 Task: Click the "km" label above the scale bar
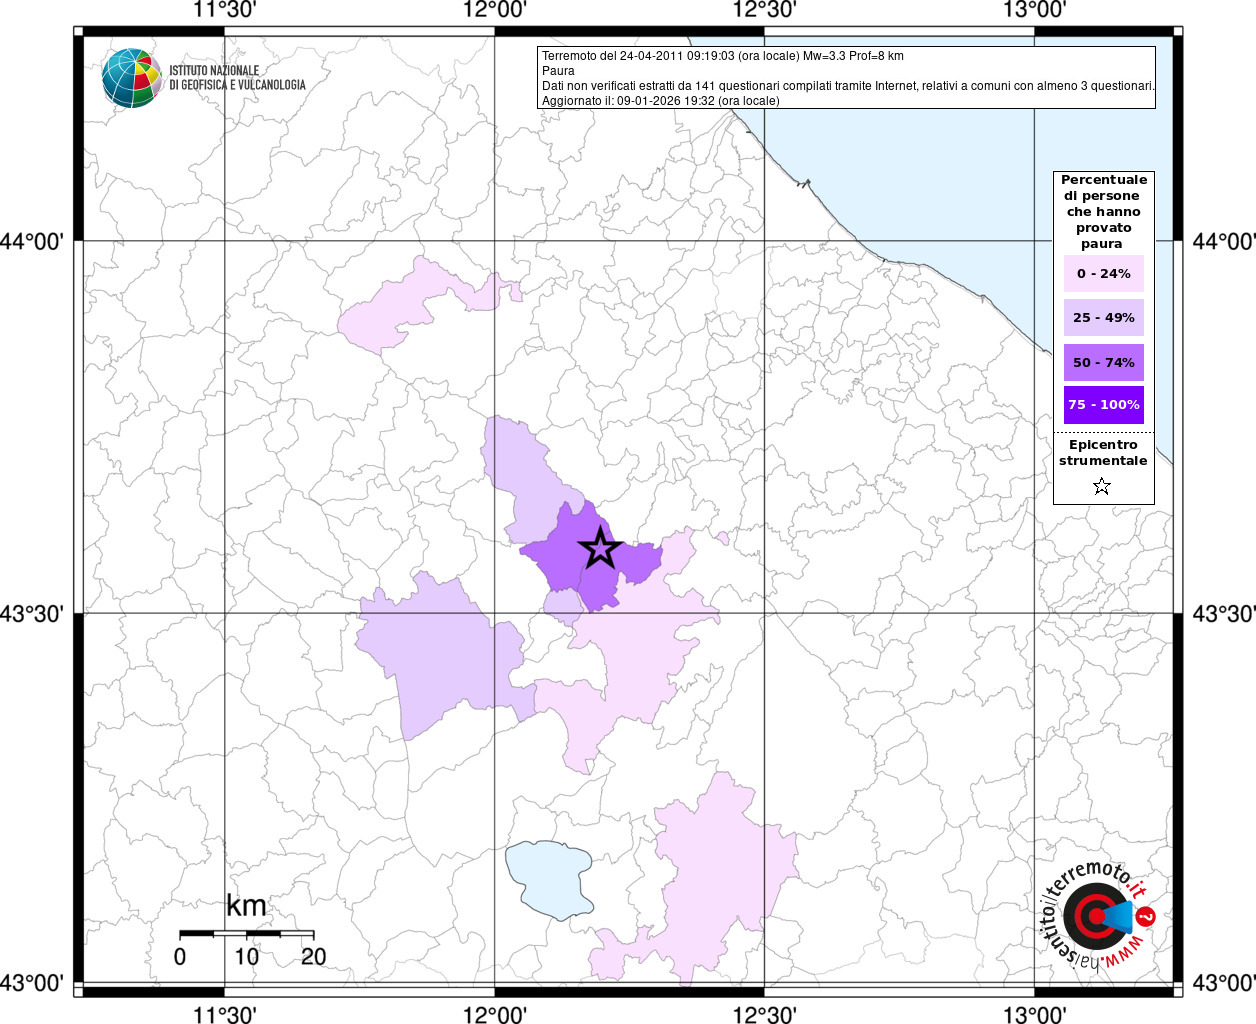[246, 906]
